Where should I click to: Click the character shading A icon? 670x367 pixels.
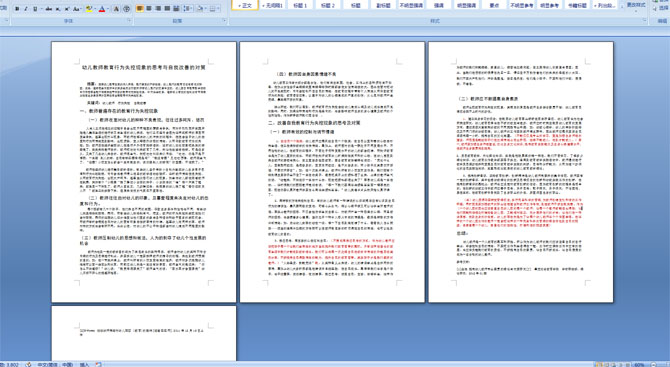point(116,9)
